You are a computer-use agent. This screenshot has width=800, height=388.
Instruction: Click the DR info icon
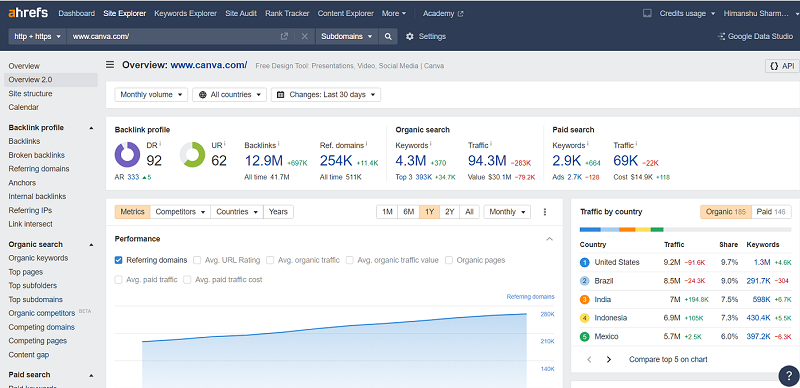click(x=160, y=144)
